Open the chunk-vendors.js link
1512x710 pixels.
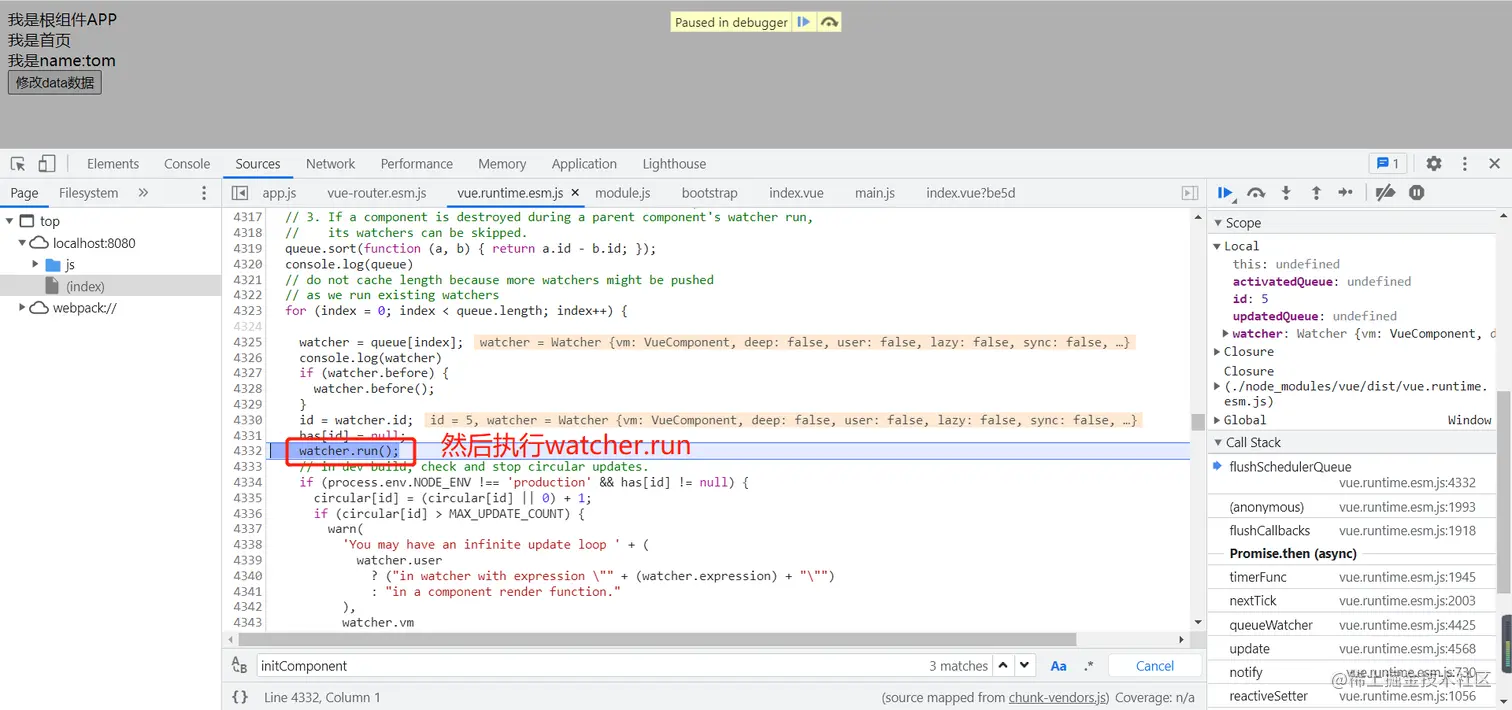(1058, 697)
